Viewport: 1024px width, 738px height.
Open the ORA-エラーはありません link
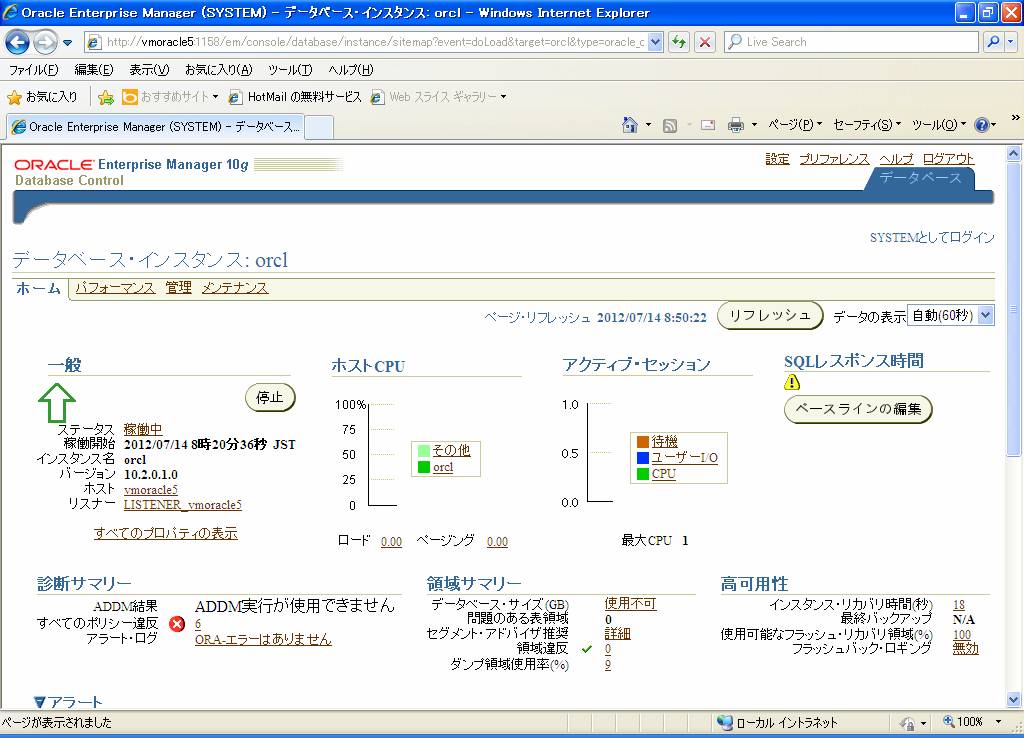[263, 639]
